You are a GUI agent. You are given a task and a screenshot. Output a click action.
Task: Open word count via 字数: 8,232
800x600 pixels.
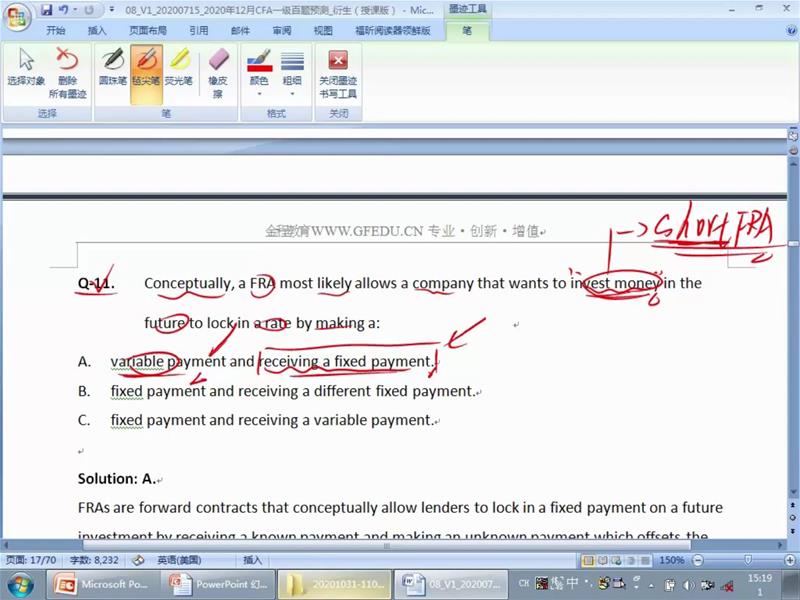[x=94, y=560]
